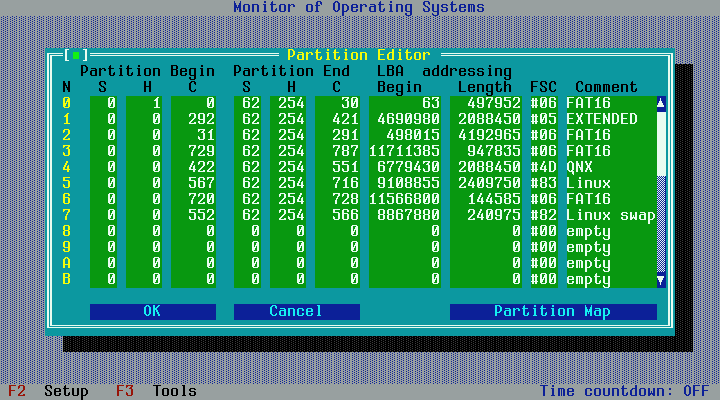
Task: Open the Partition Map
Action: click(x=552, y=311)
